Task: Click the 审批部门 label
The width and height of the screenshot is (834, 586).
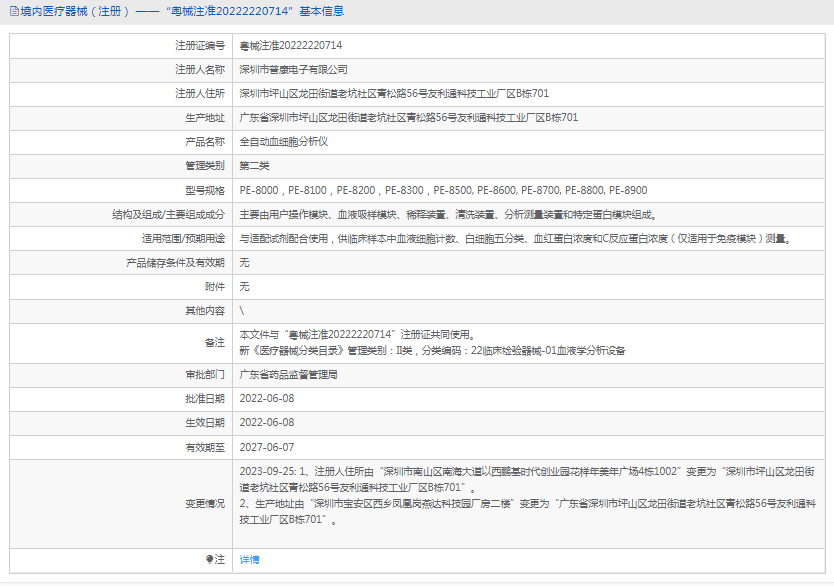Action: coord(205,375)
